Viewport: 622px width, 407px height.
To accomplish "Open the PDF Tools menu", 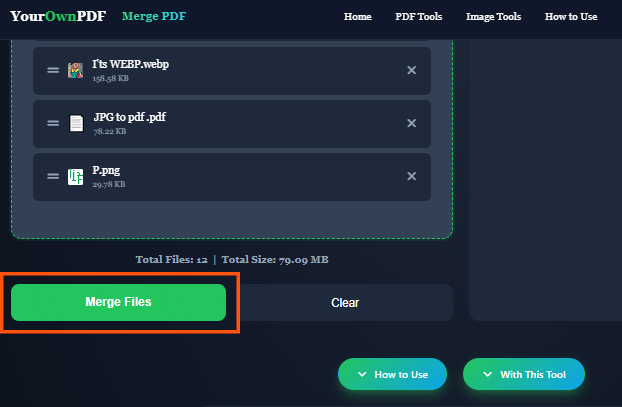I will click(x=419, y=17).
